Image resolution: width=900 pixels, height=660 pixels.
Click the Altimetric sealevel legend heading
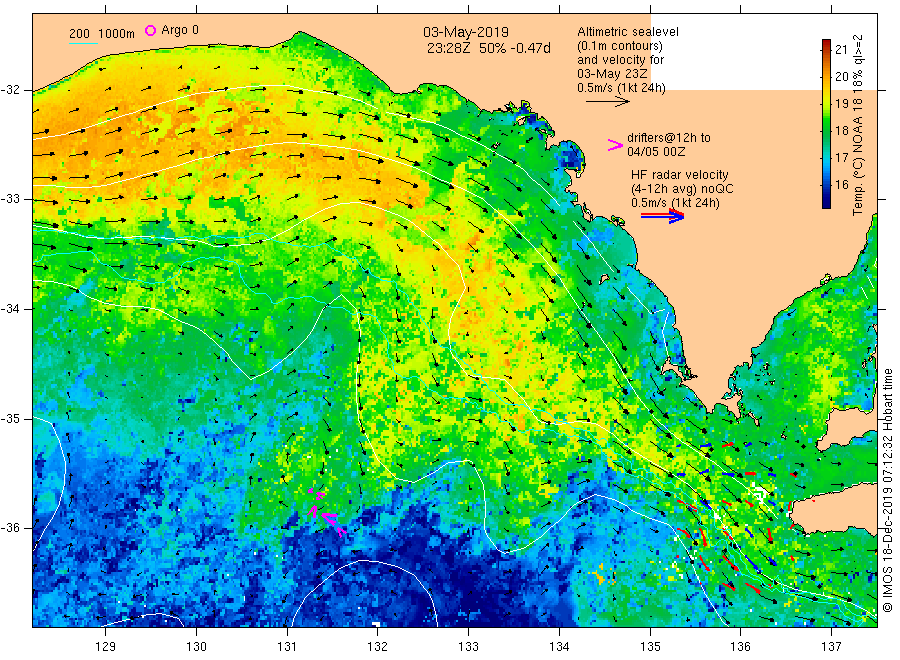[628, 32]
